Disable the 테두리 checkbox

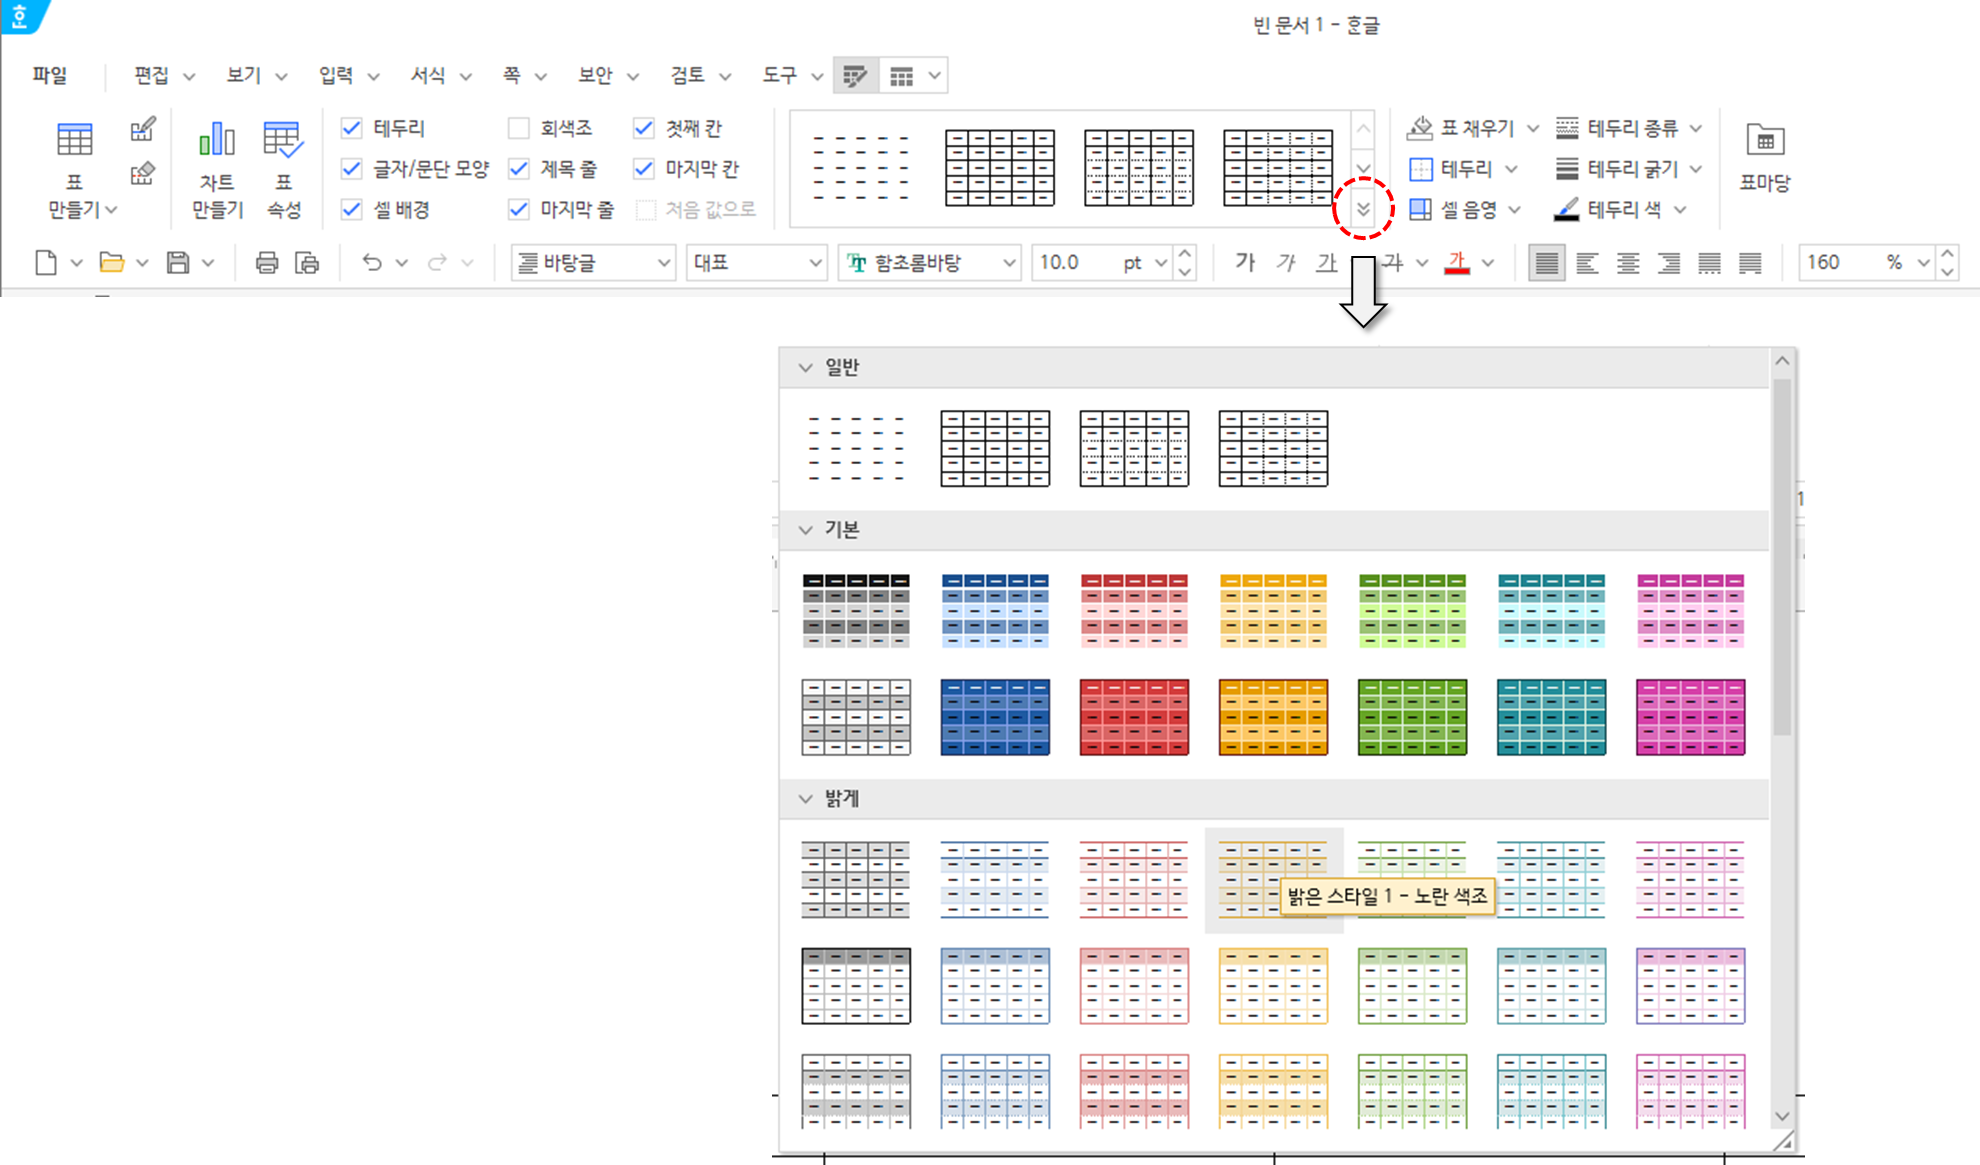[x=352, y=128]
